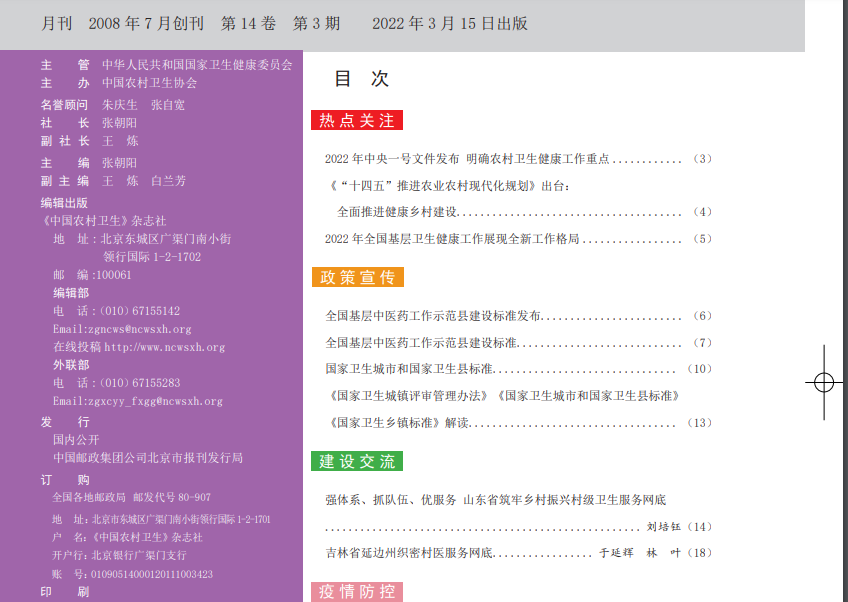Image resolution: width=848 pixels, height=602 pixels.
Task: Select the 目次 heading
Action: click(x=361, y=78)
